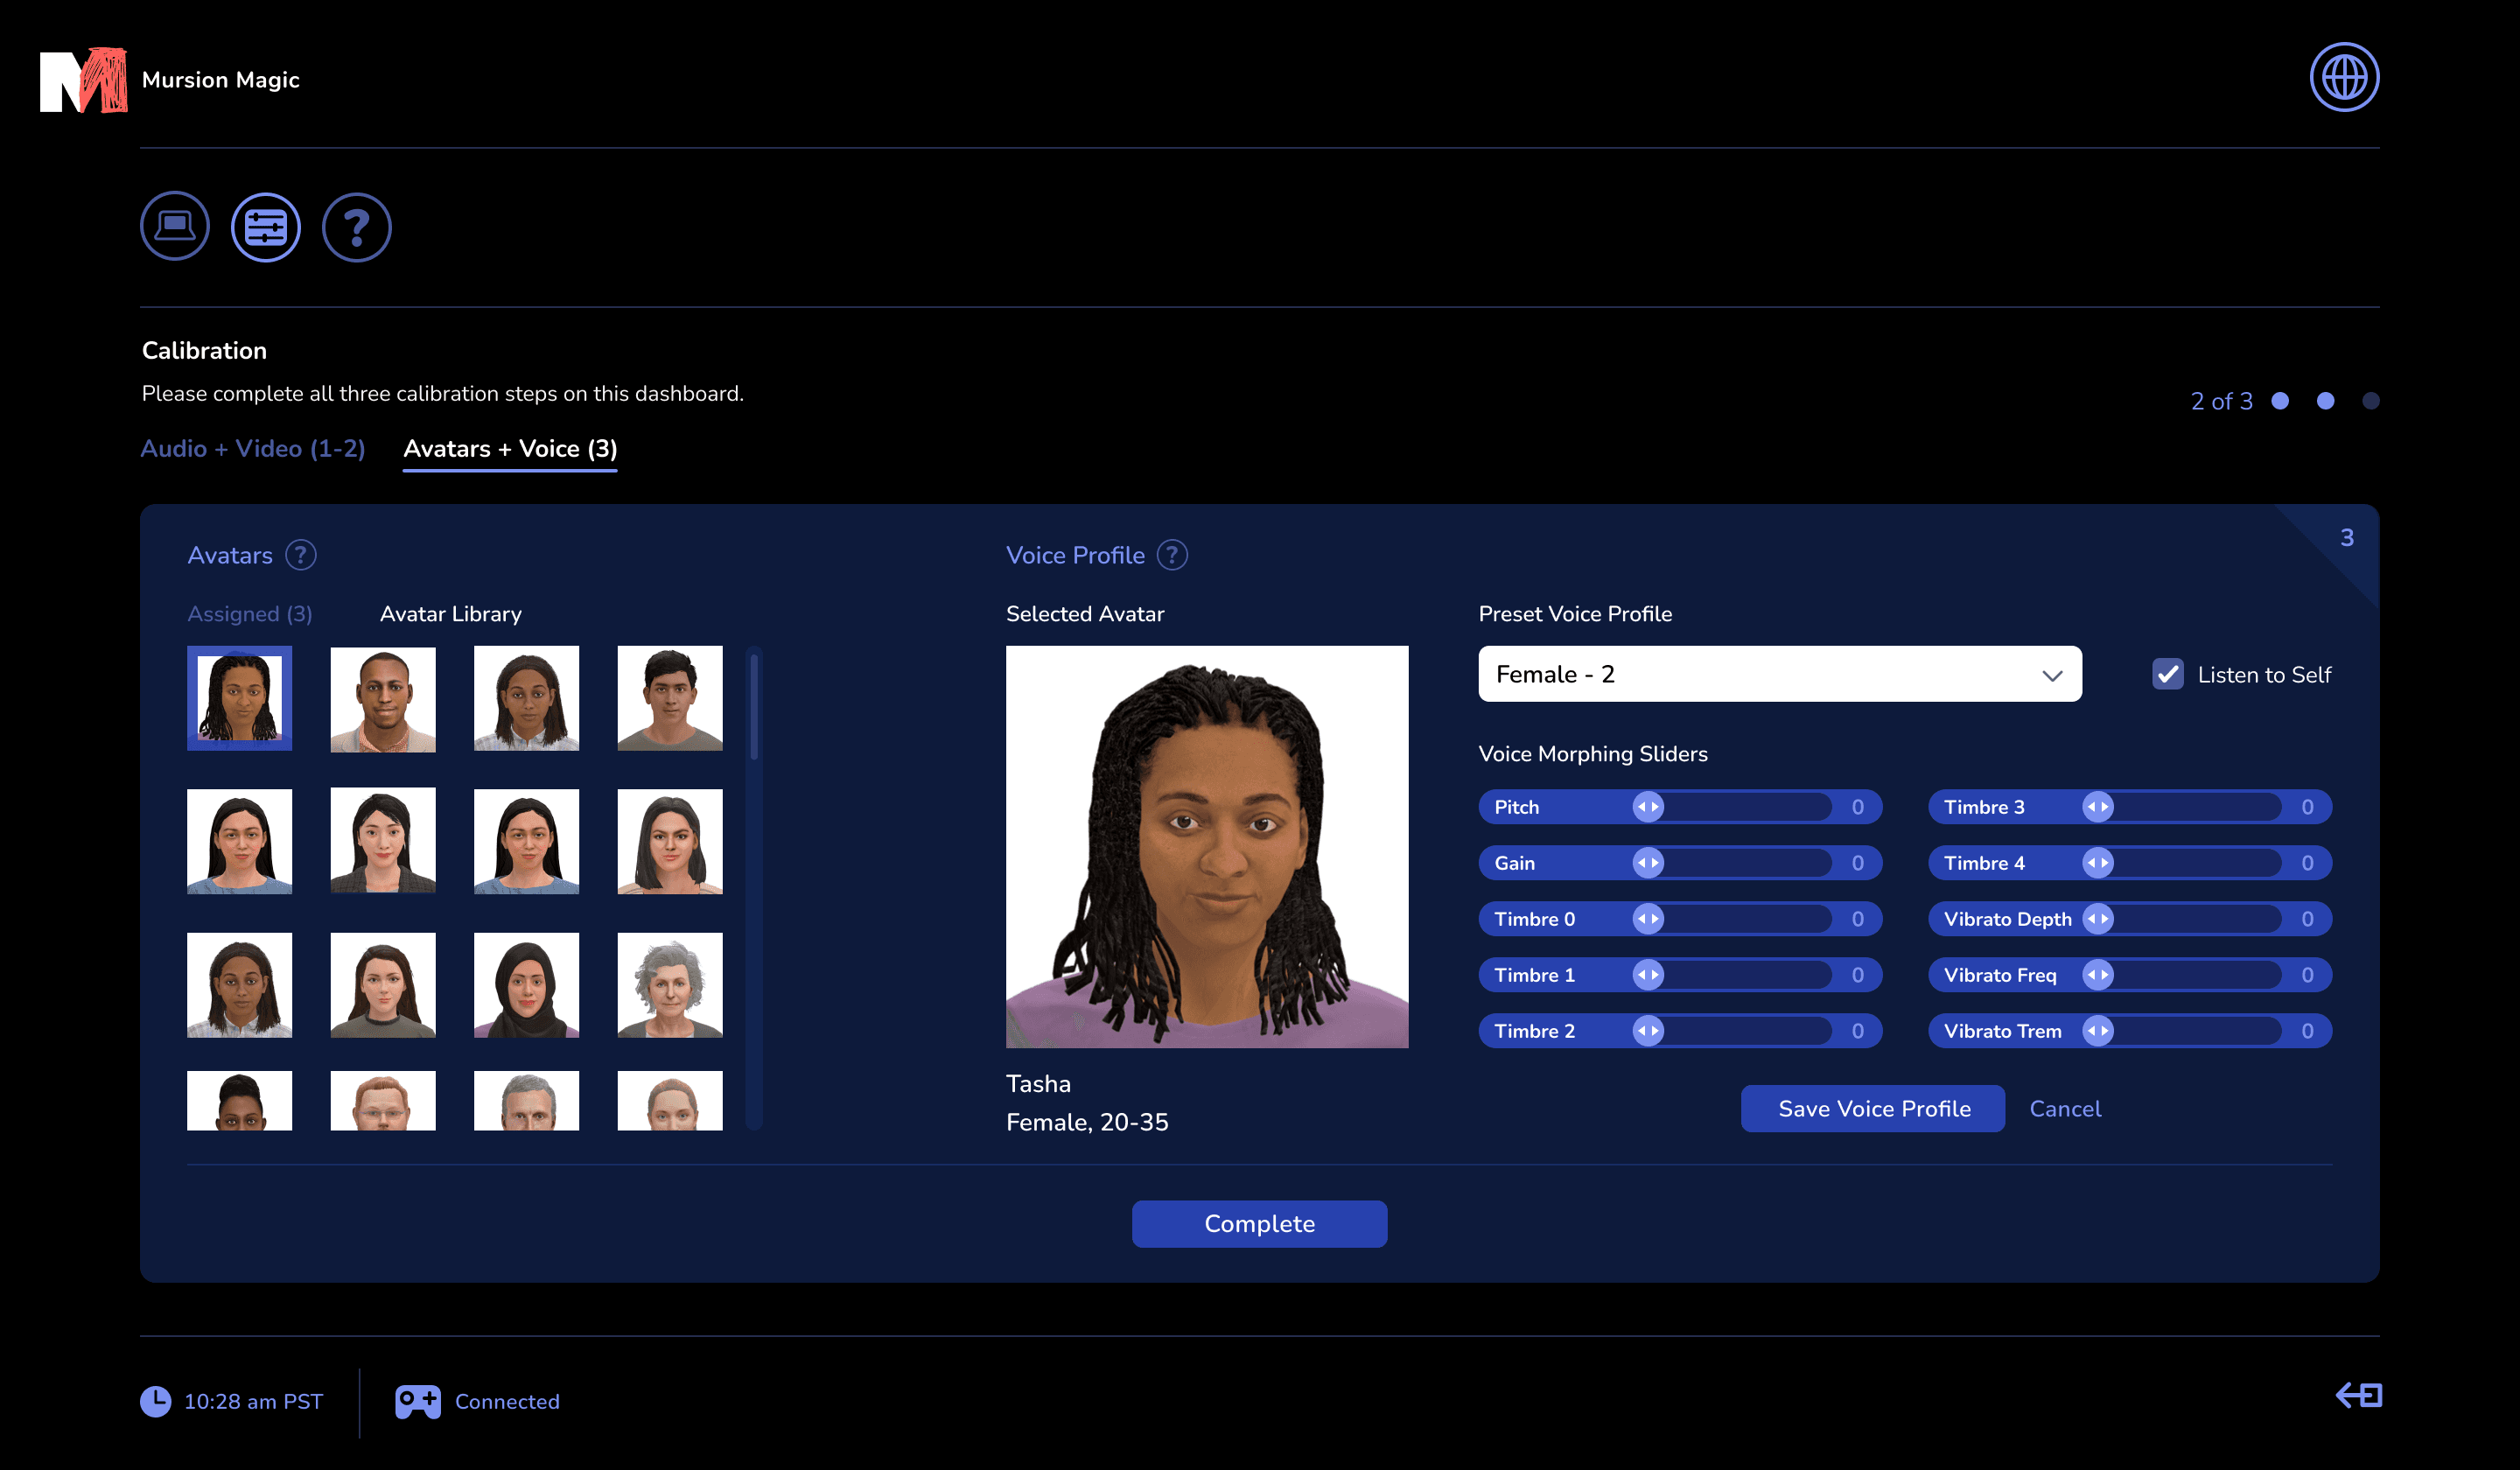Click the globe language icon top right

coord(2344,76)
